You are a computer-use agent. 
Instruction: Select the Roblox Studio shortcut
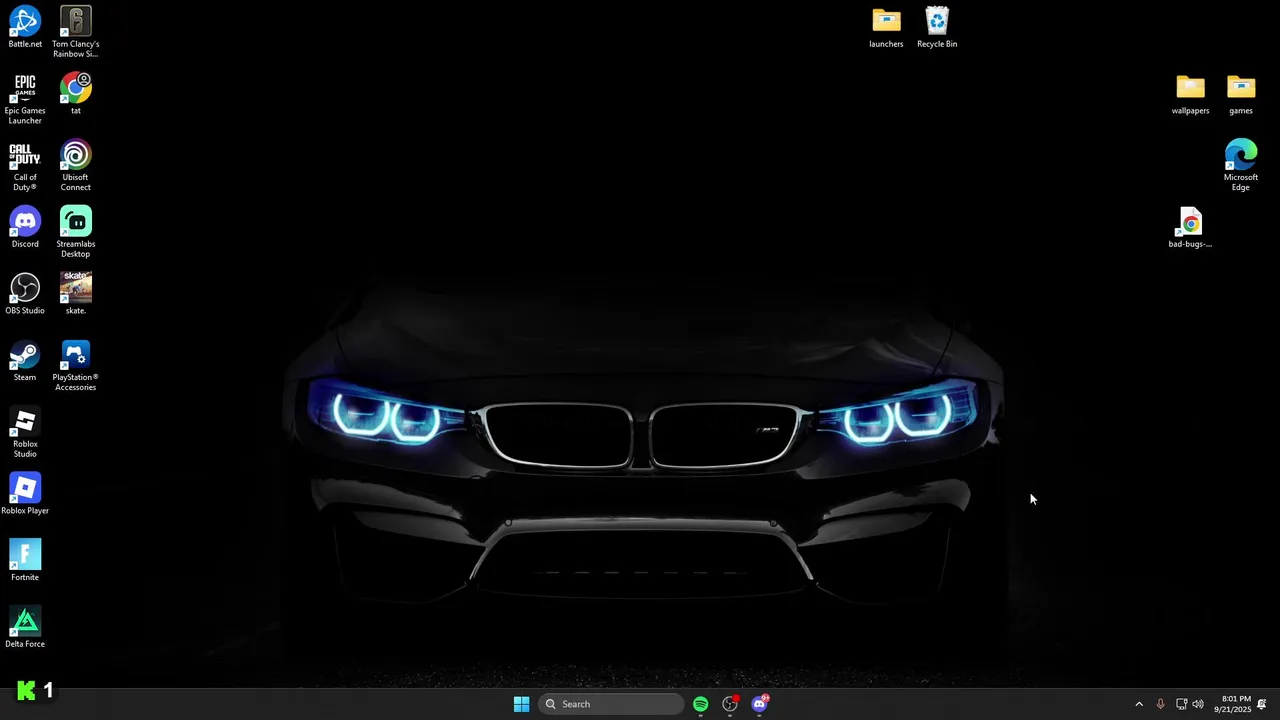(x=25, y=433)
